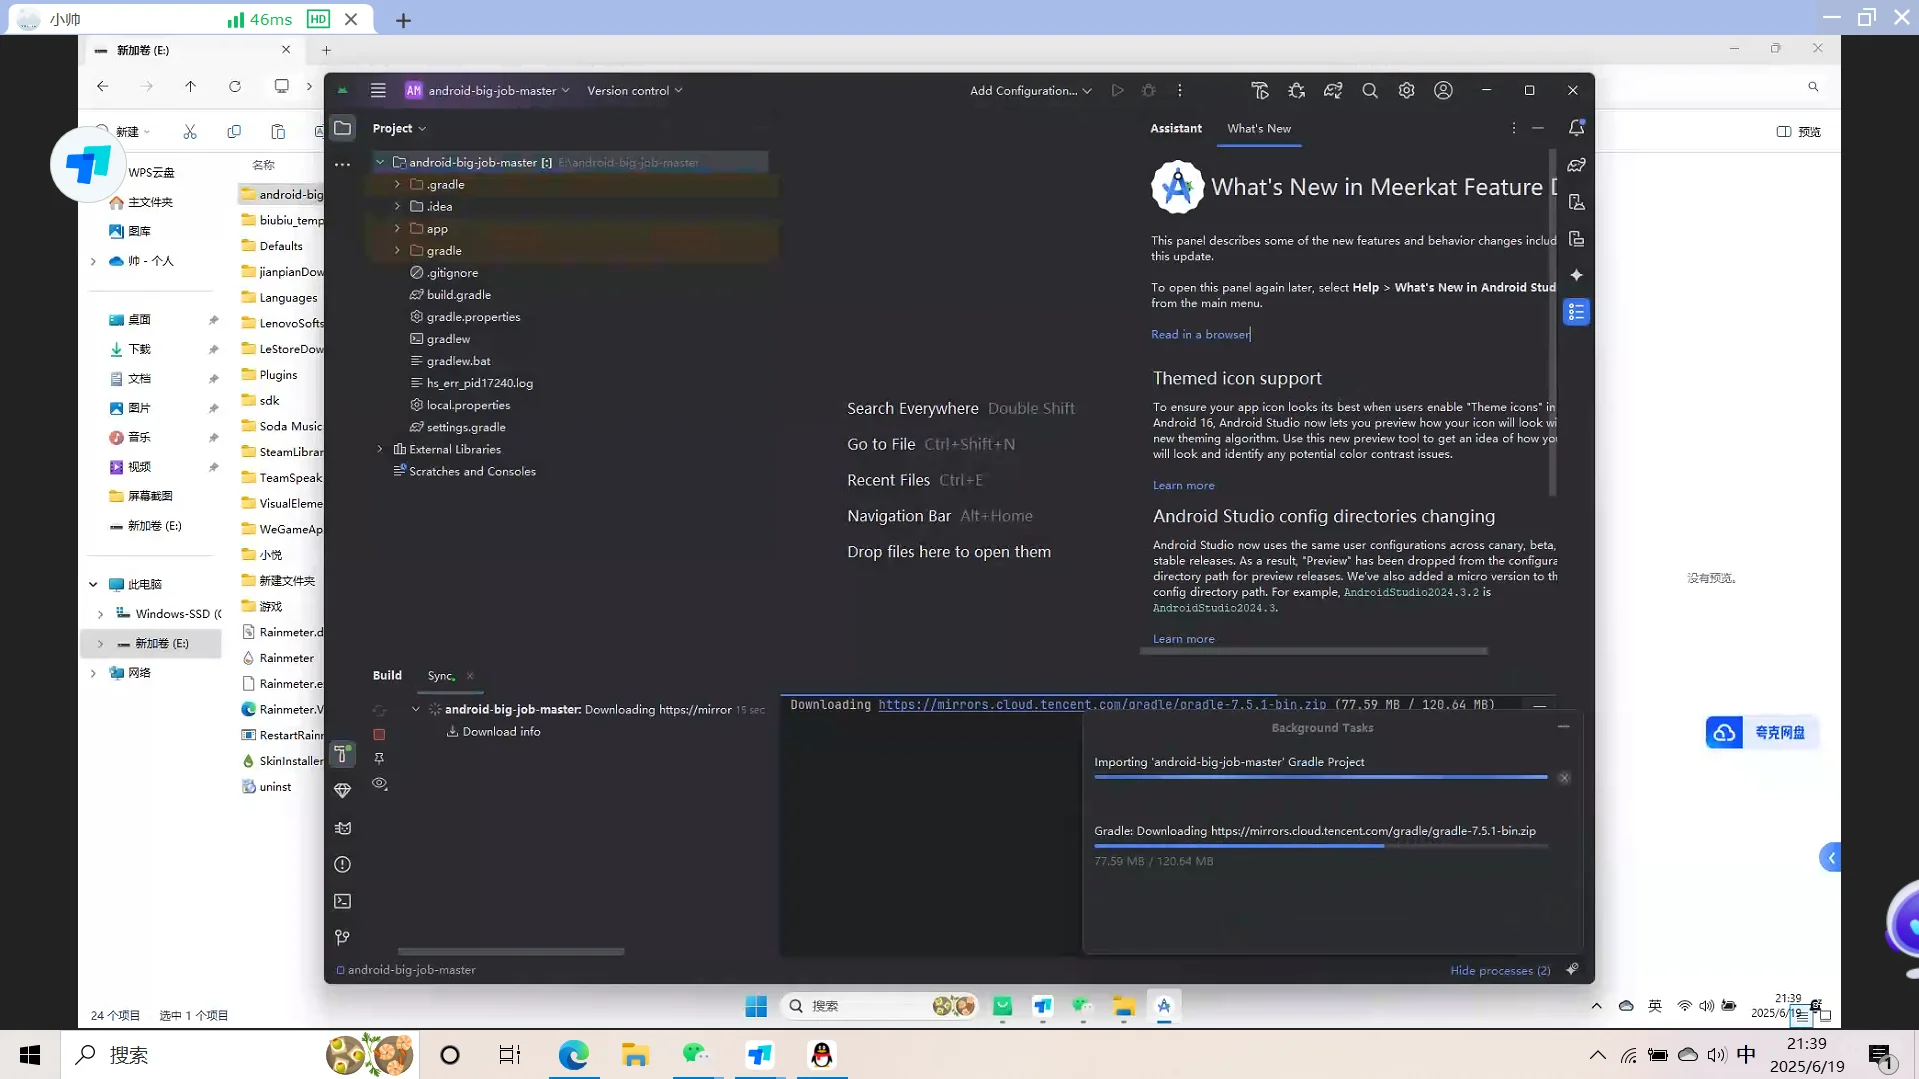Open Project tool window folder icon
The width and height of the screenshot is (1919, 1079).
click(x=343, y=128)
